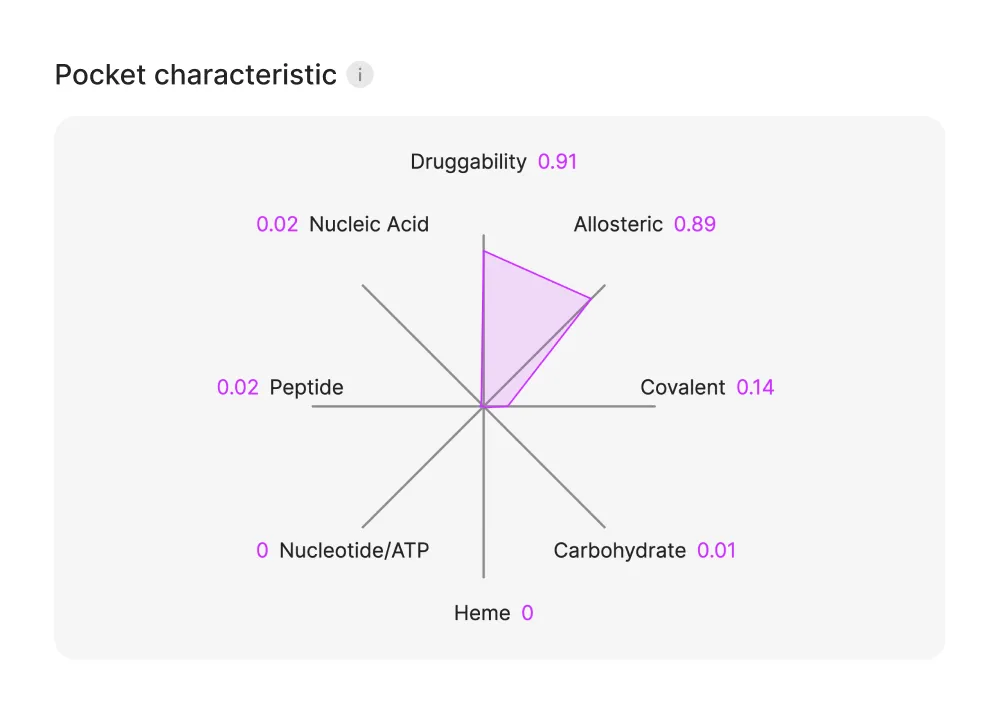Viewport: 1000px width, 710px height.
Task: Select the Allosteric axis label
Action: click(618, 224)
